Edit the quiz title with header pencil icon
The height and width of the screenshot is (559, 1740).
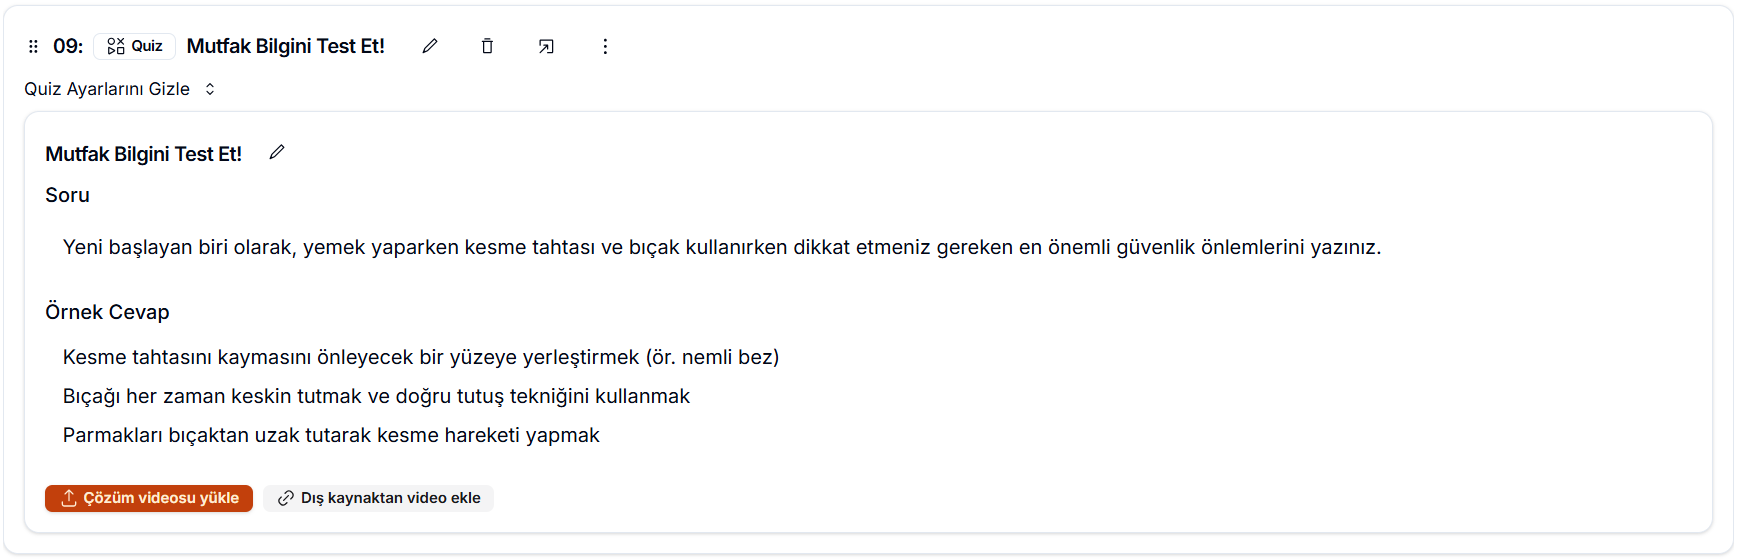(x=430, y=46)
